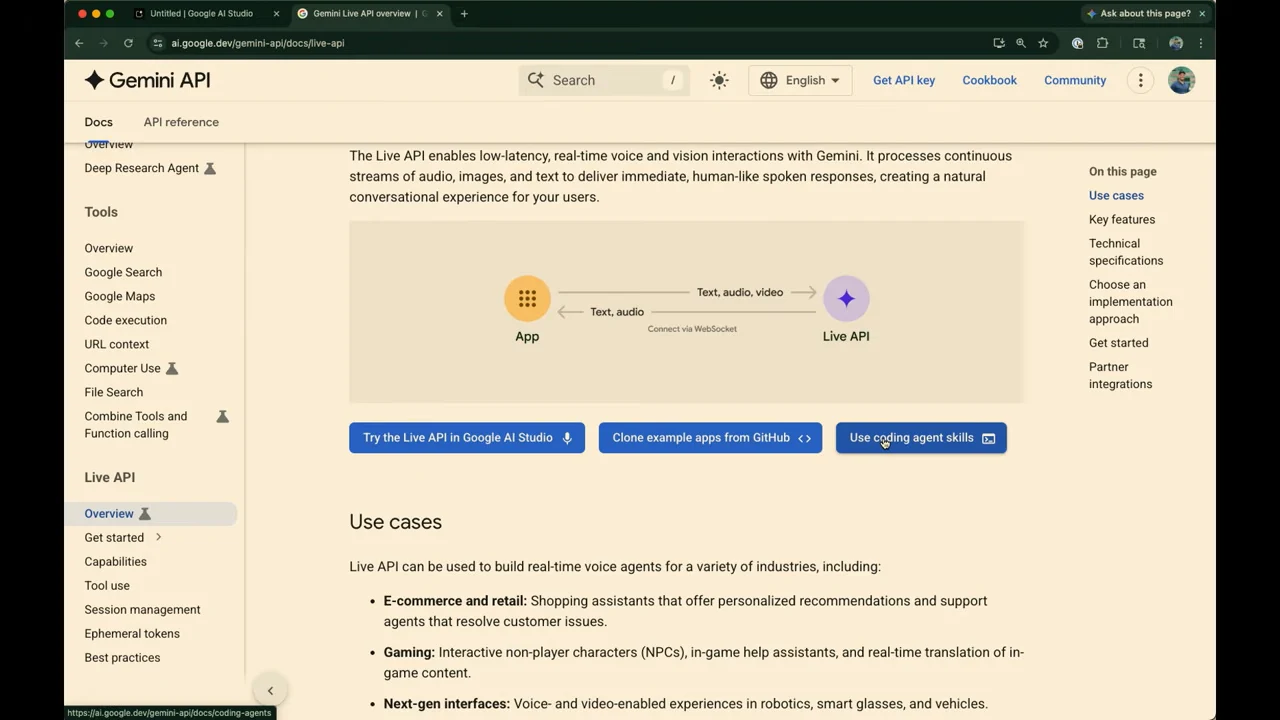Click the Gemini API logo
Viewport: 1280px width, 720px height.
(x=147, y=80)
